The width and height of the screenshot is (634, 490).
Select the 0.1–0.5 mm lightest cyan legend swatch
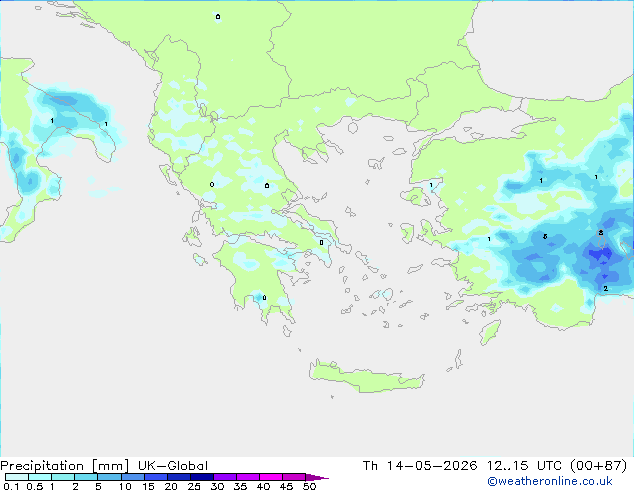tap(17, 477)
